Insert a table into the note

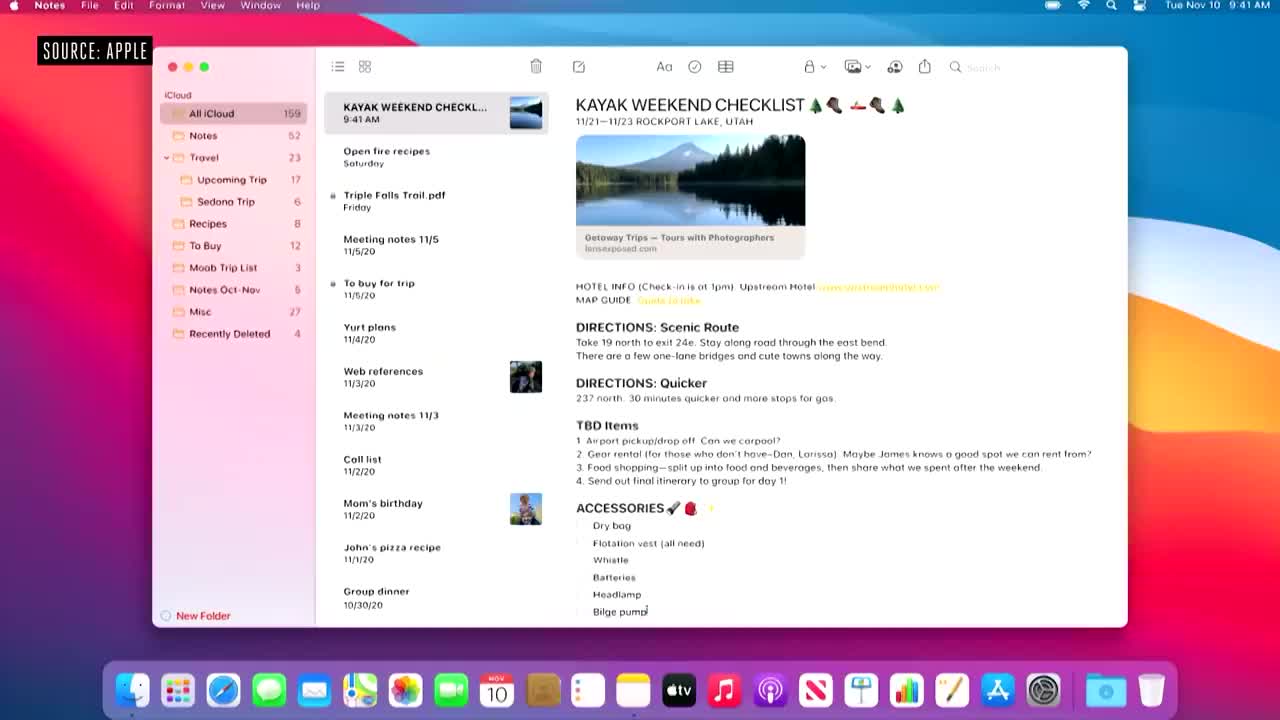pos(726,67)
